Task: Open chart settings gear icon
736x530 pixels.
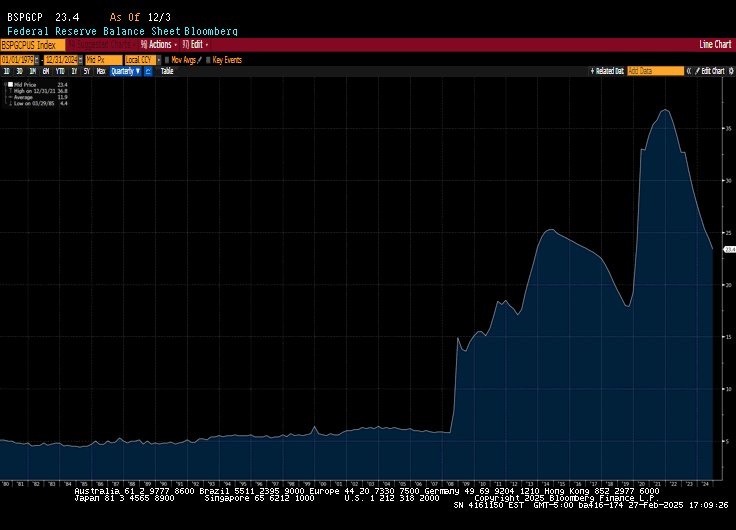Action: point(731,71)
